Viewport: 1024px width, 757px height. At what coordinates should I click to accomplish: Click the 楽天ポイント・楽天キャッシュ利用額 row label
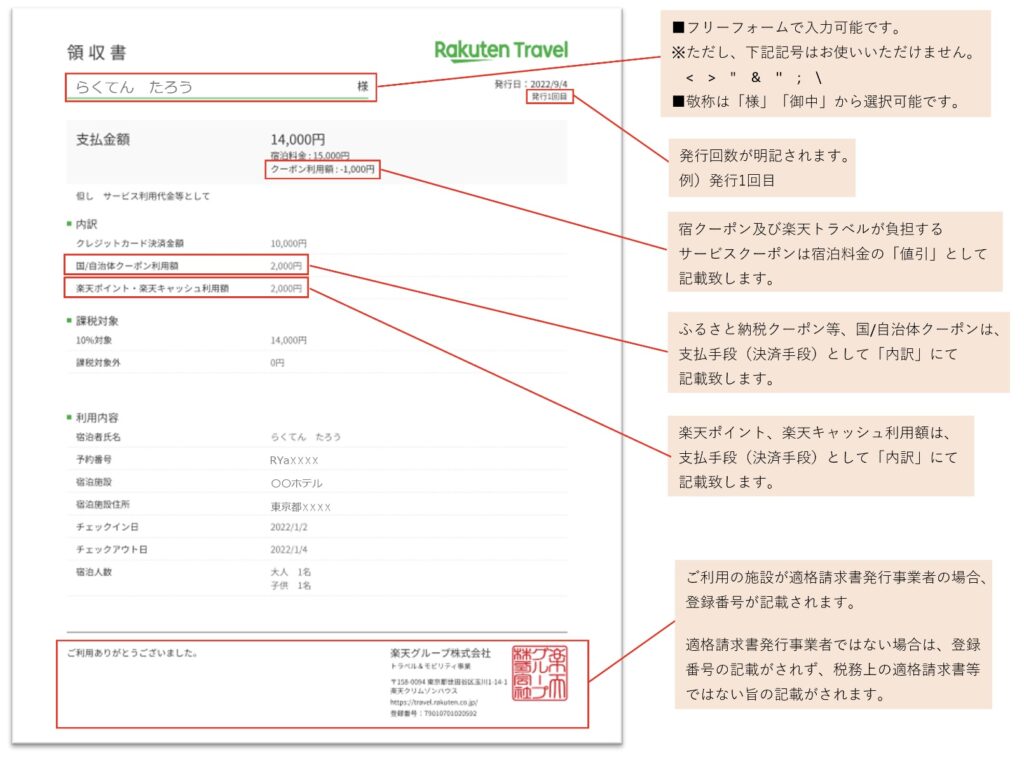tap(152, 288)
